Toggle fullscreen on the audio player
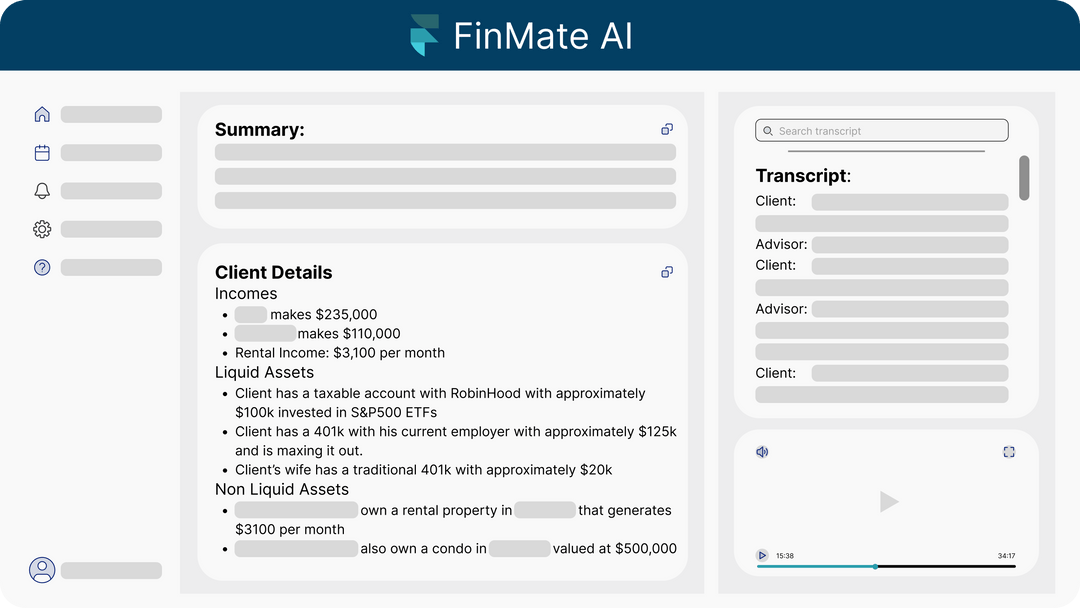The width and height of the screenshot is (1080, 608). pos(1009,451)
